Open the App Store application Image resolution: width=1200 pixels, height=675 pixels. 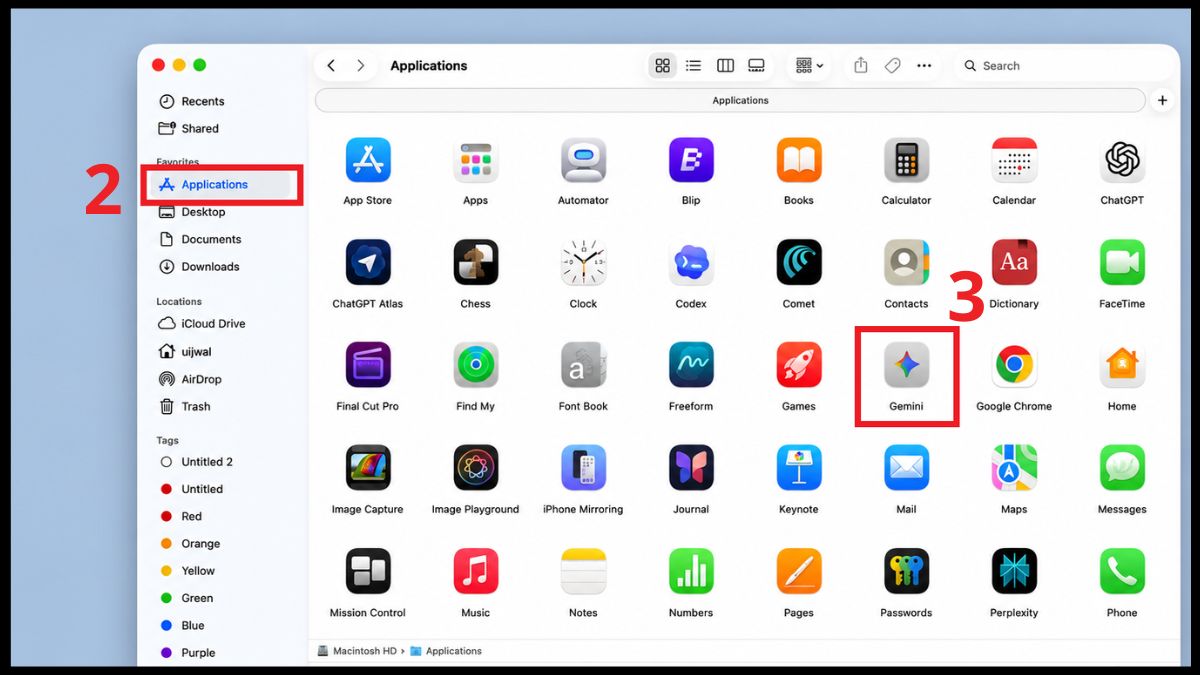pyautogui.click(x=367, y=160)
